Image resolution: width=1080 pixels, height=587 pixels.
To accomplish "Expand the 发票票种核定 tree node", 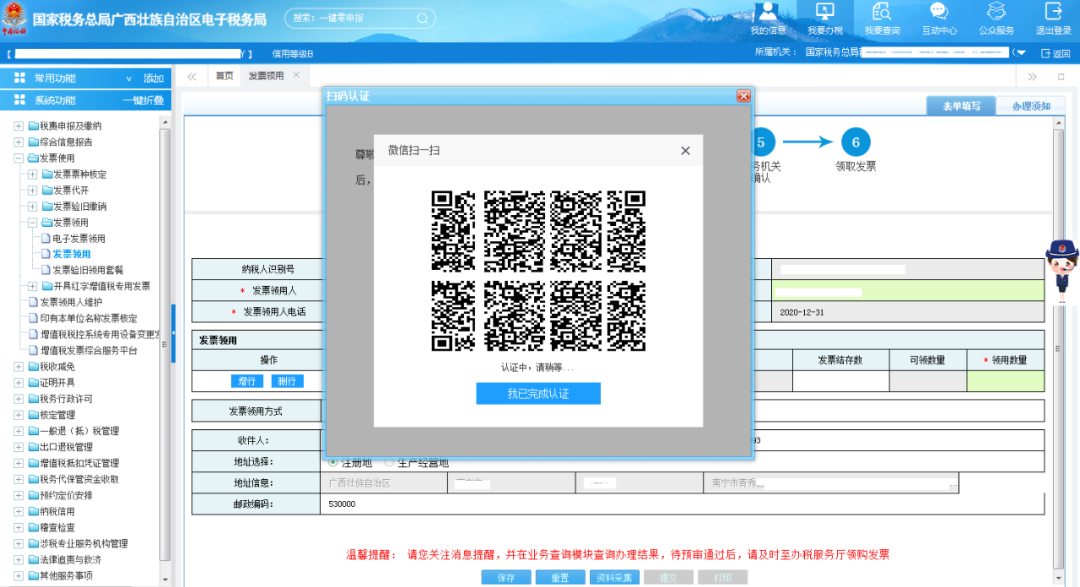I will click(x=32, y=174).
